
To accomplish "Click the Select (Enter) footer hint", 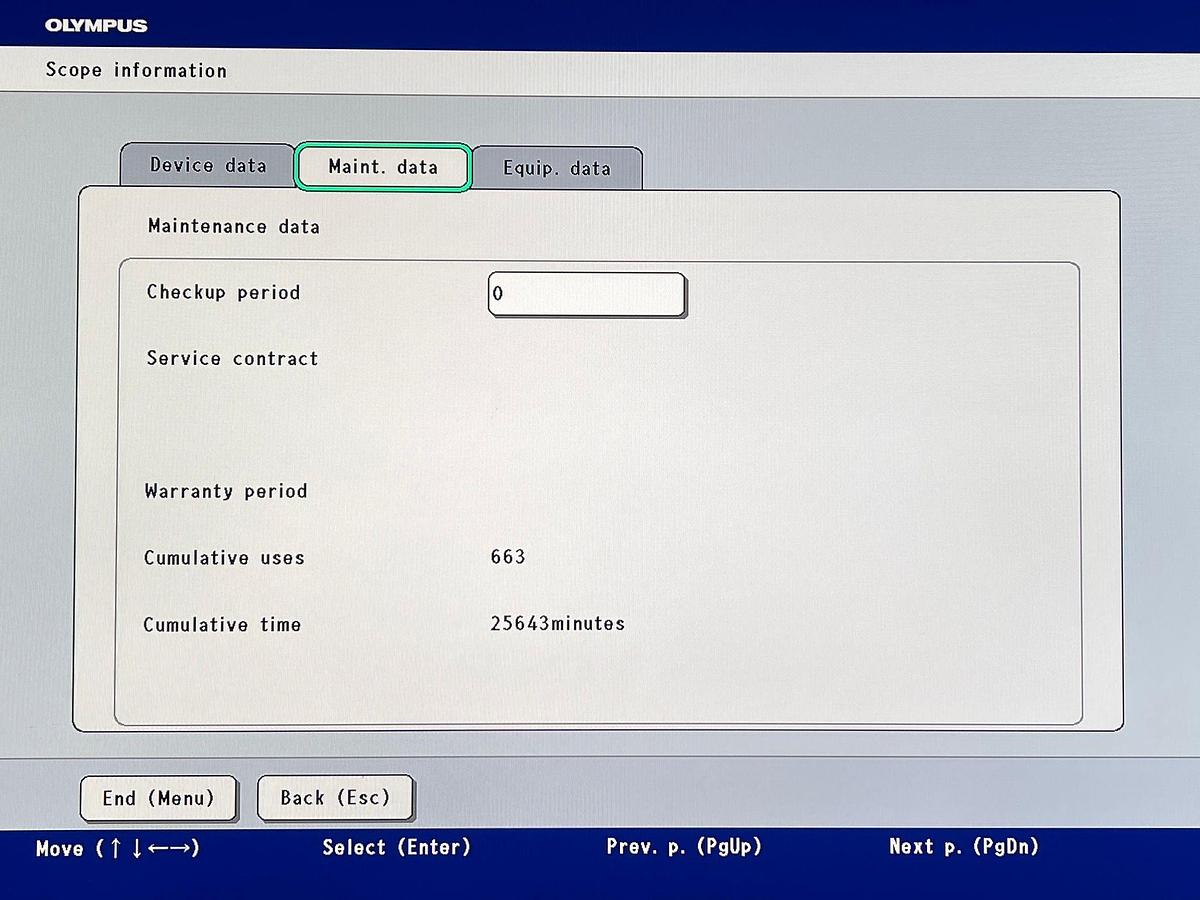I will coord(396,848).
